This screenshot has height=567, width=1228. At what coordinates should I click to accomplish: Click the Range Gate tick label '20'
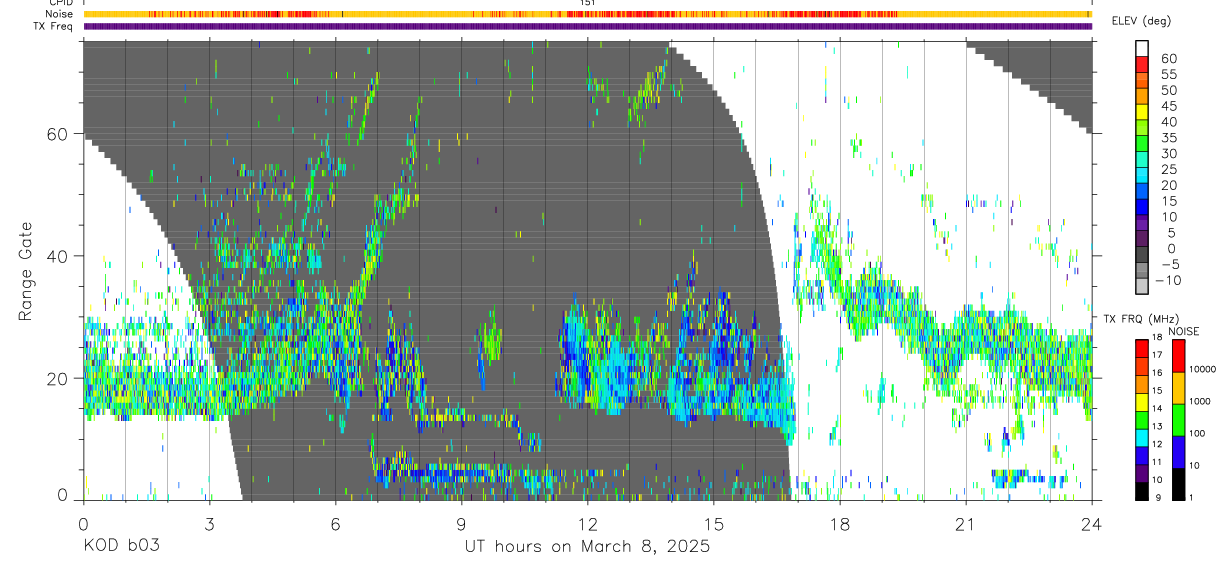point(56,378)
